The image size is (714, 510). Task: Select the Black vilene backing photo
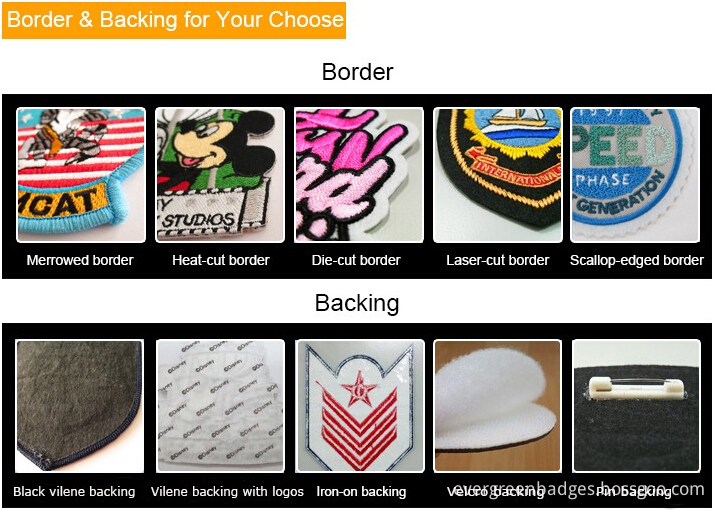pyautogui.click(x=79, y=406)
